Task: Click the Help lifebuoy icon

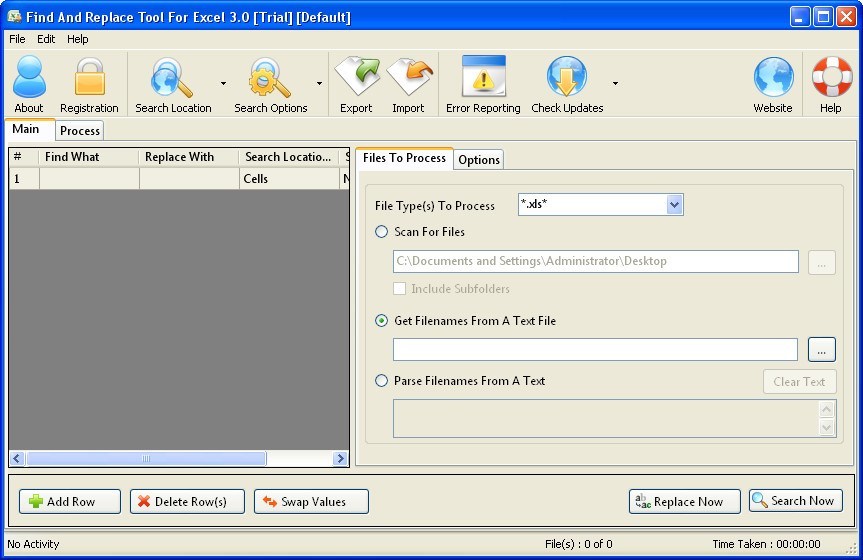Action: [x=832, y=77]
